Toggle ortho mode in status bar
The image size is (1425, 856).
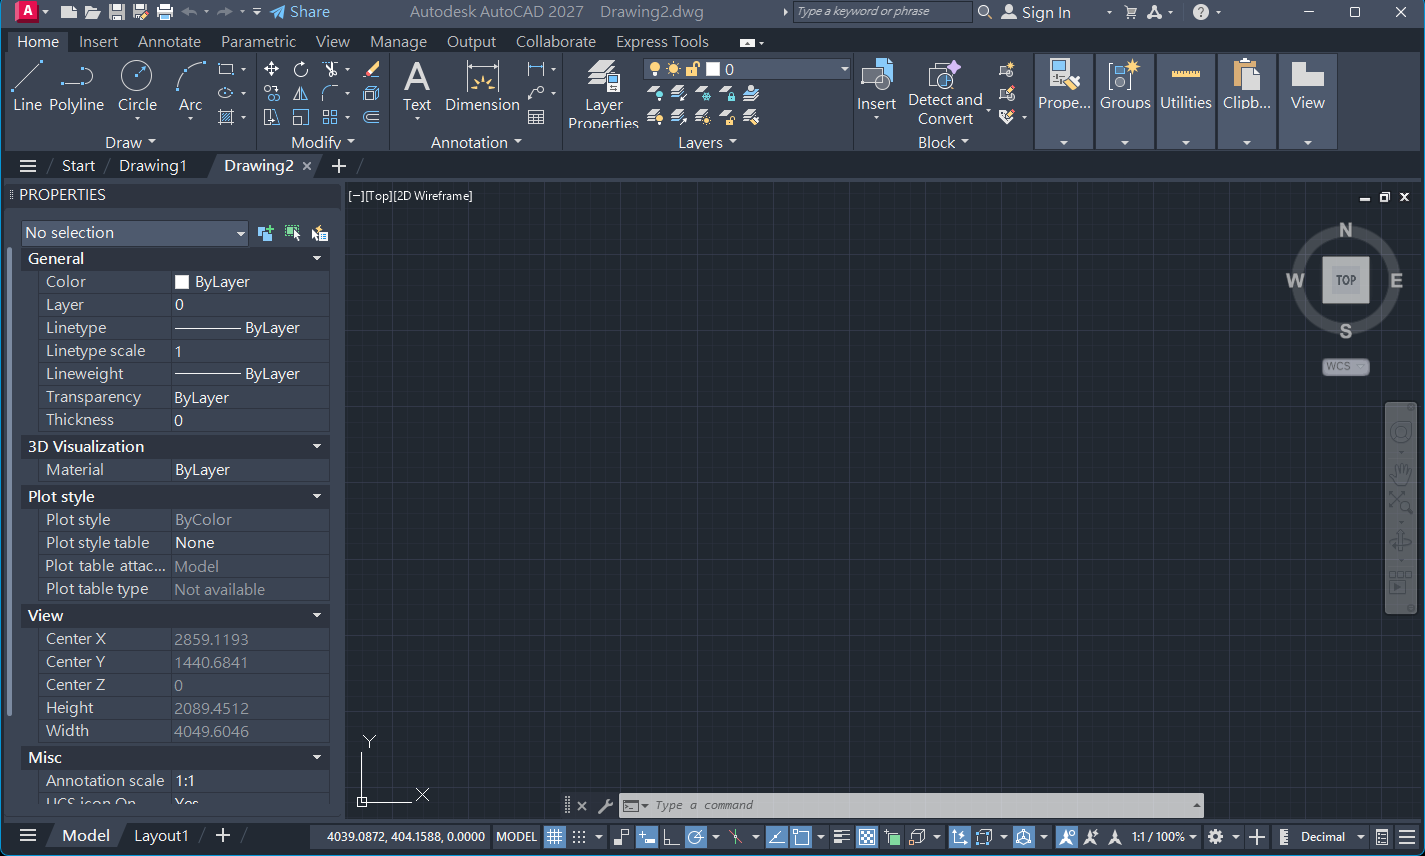[671, 837]
